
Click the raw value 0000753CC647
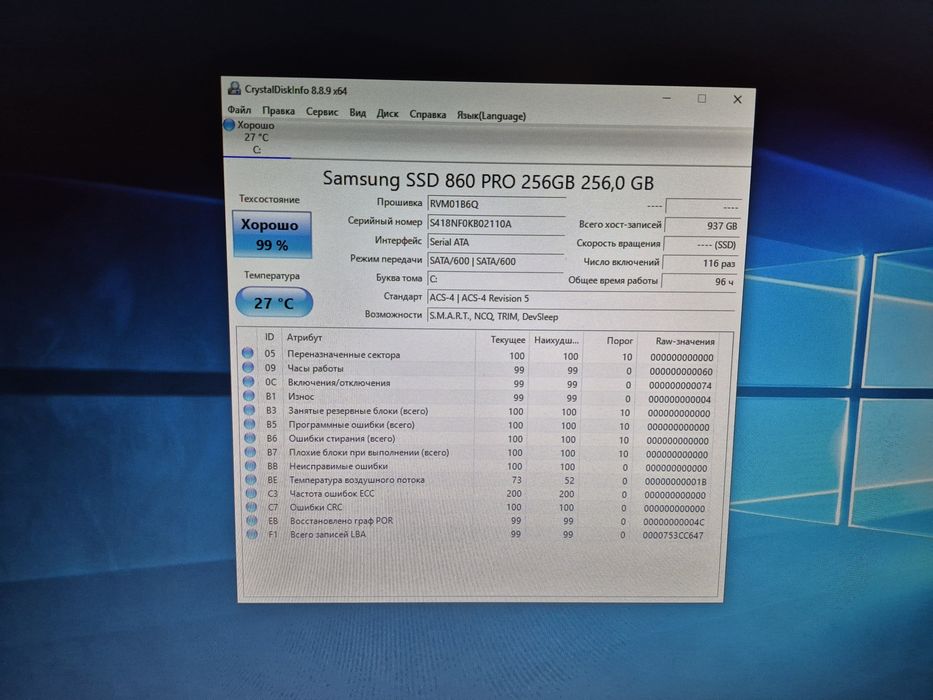click(672, 535)
